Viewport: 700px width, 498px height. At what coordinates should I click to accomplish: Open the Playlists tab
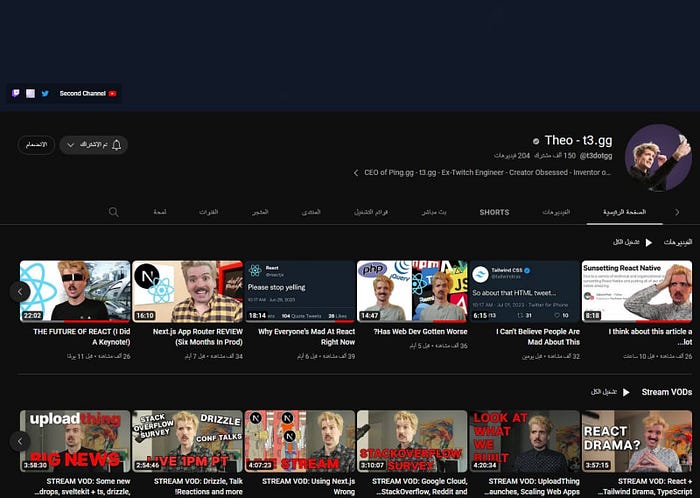pyautogui.click(x=371, y=212)
